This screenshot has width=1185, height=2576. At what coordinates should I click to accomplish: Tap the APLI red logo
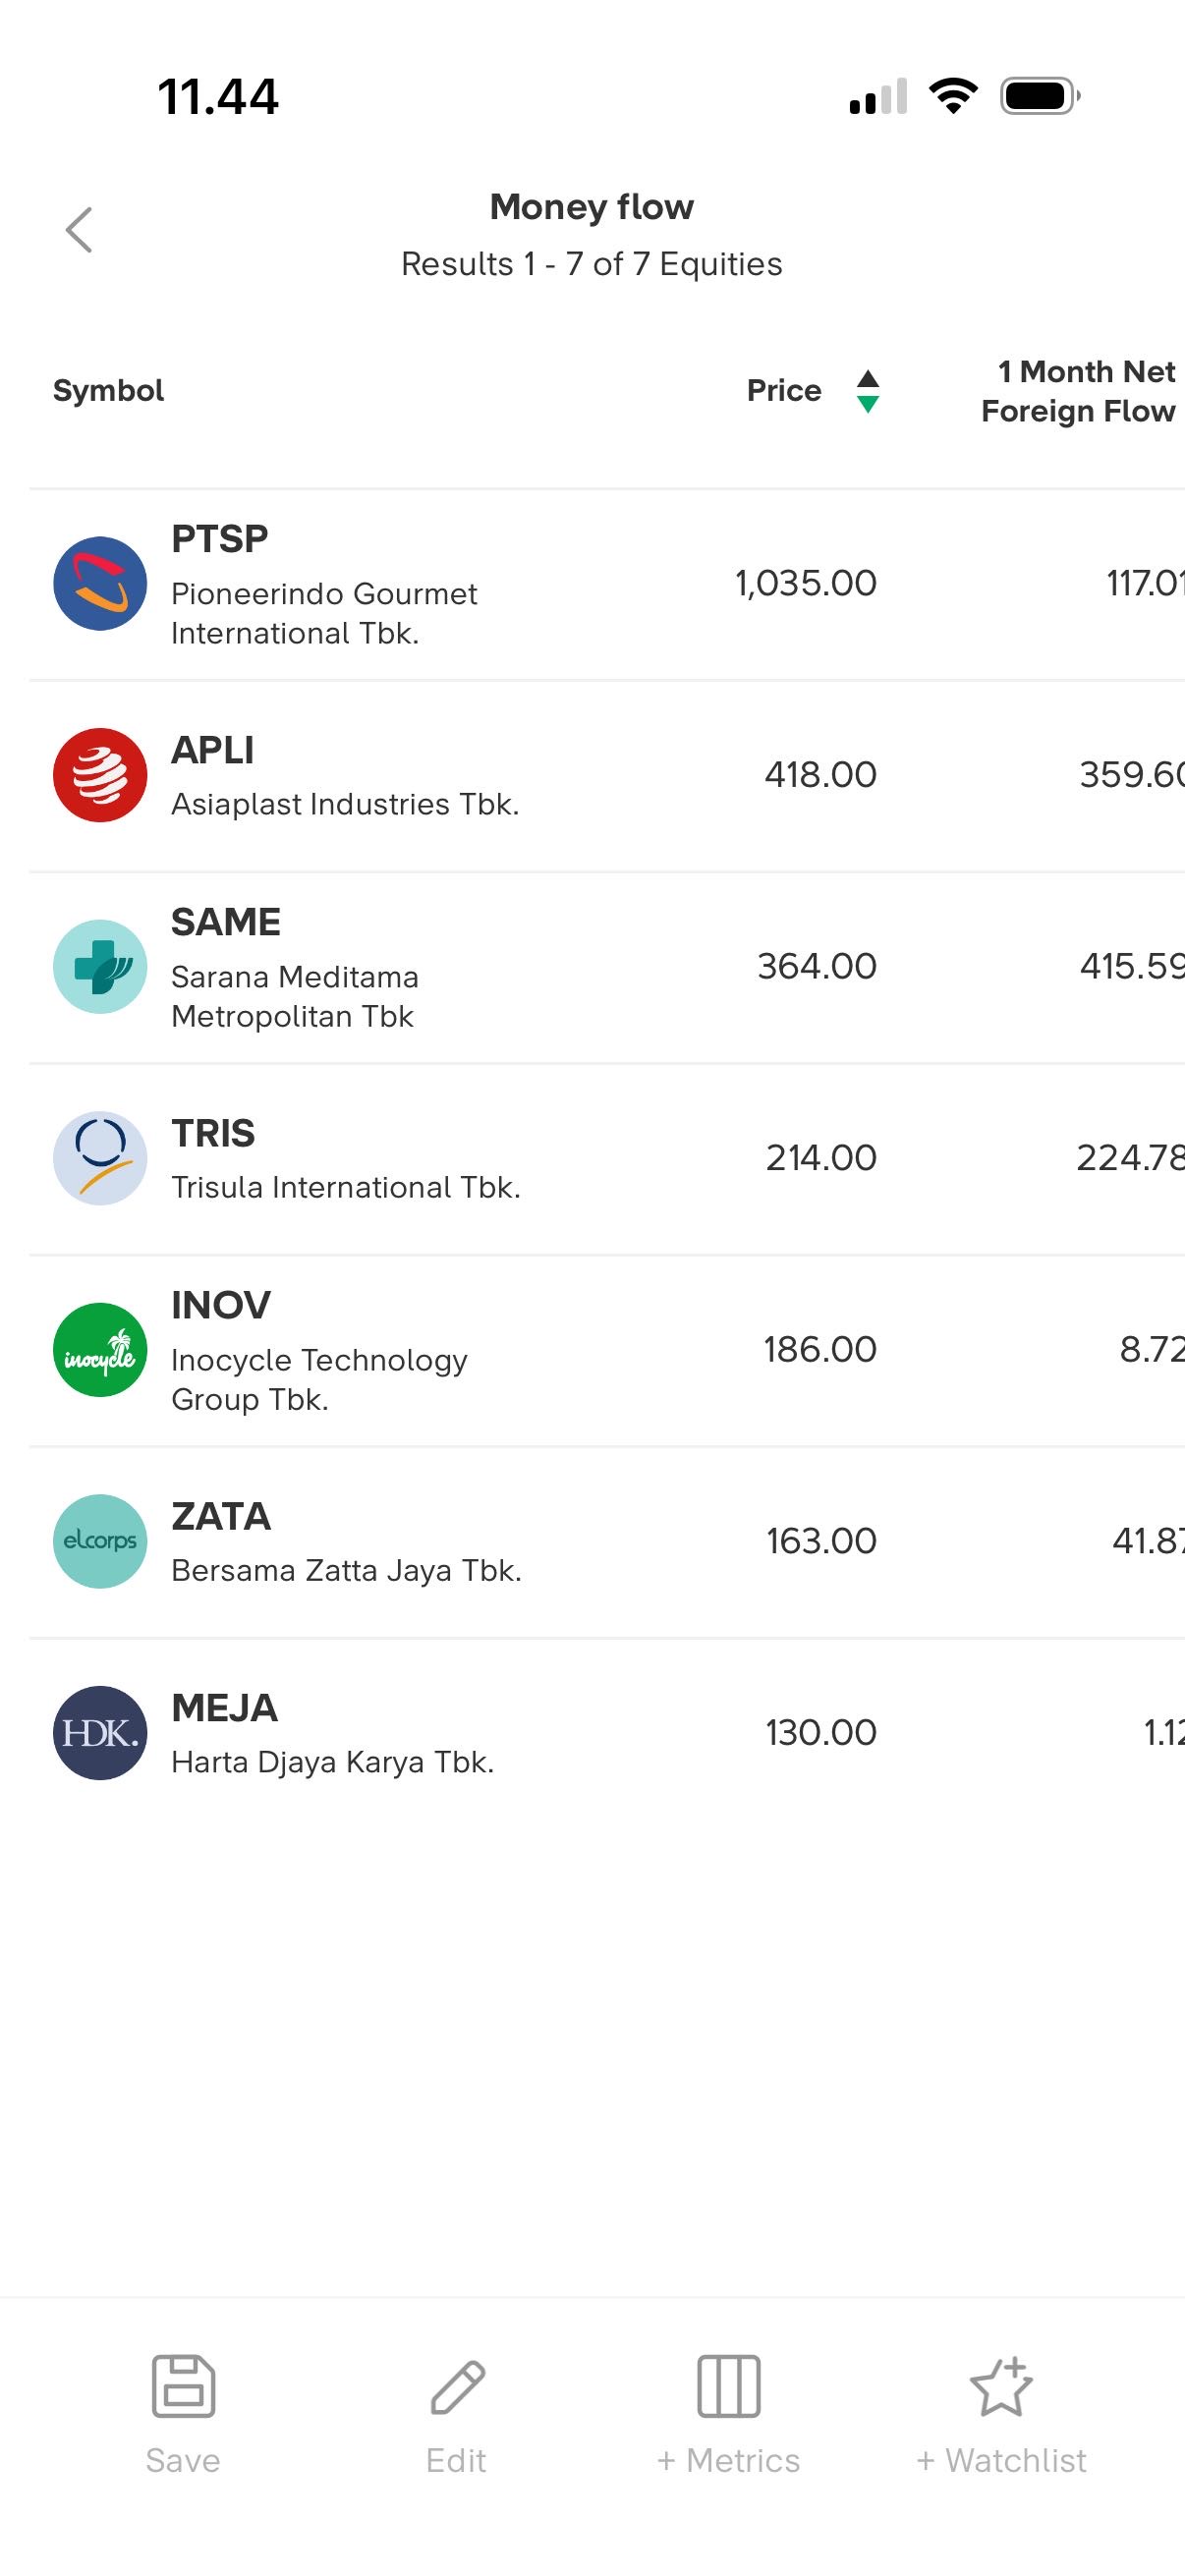click(x=100, y=775)
